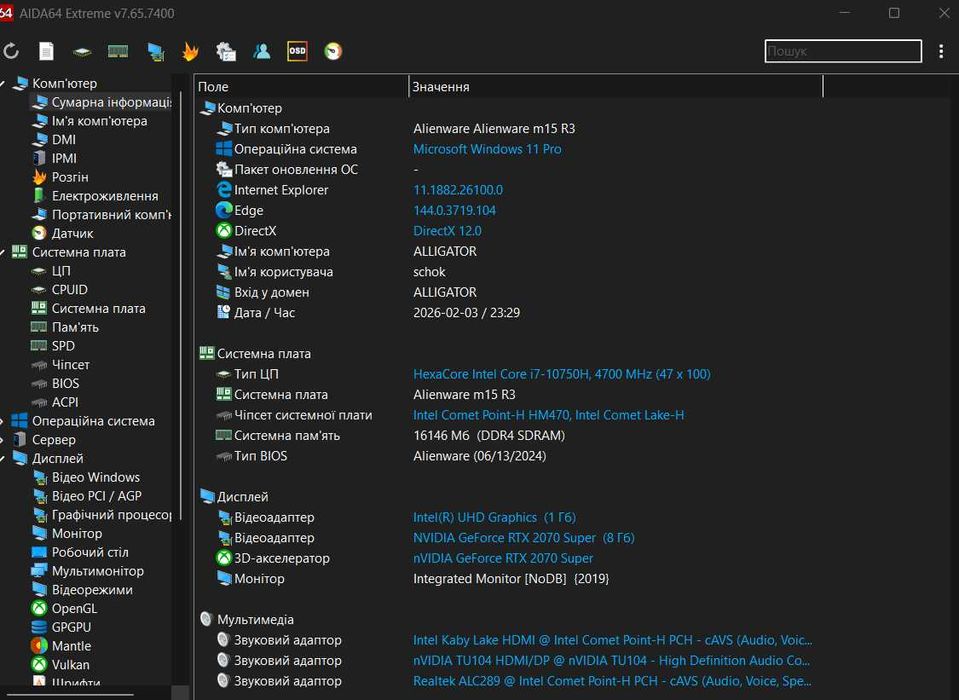
Task: Click the Realtek ALC289 audio link
Action: (612, 681)
